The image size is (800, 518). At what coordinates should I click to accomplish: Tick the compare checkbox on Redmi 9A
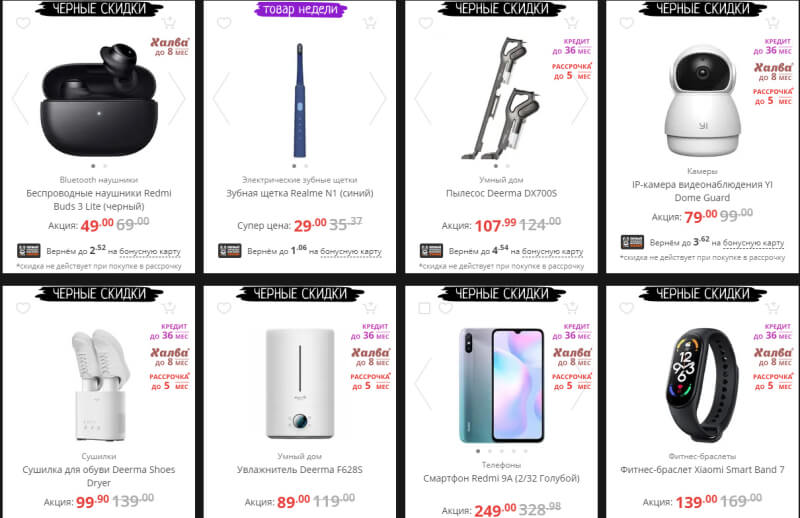click(424, 308)
